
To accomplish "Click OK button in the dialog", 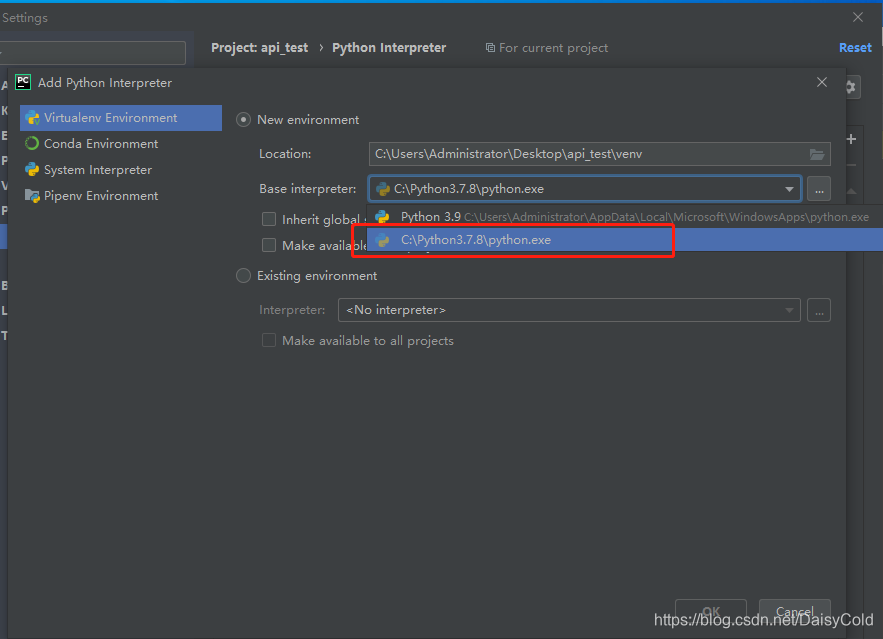I will coord(711,611).
